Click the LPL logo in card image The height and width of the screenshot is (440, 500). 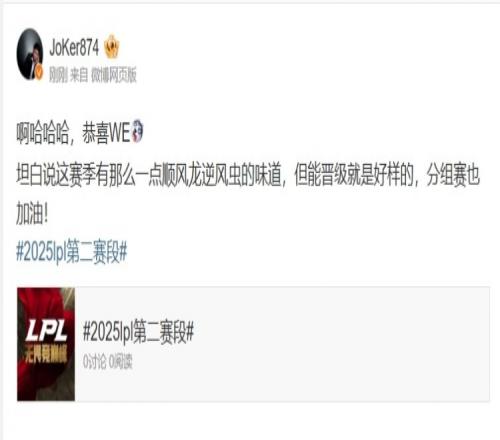click(46, 330)
